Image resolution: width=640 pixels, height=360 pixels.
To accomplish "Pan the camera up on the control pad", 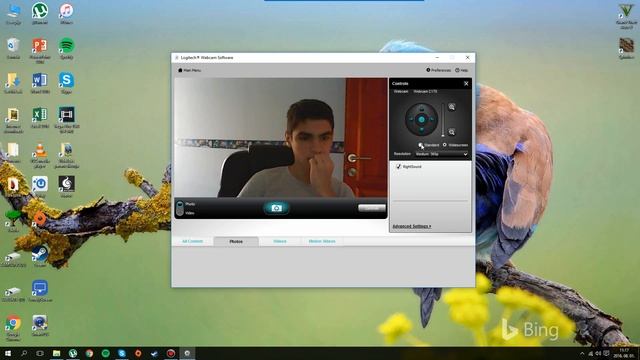I will [421, 109].
